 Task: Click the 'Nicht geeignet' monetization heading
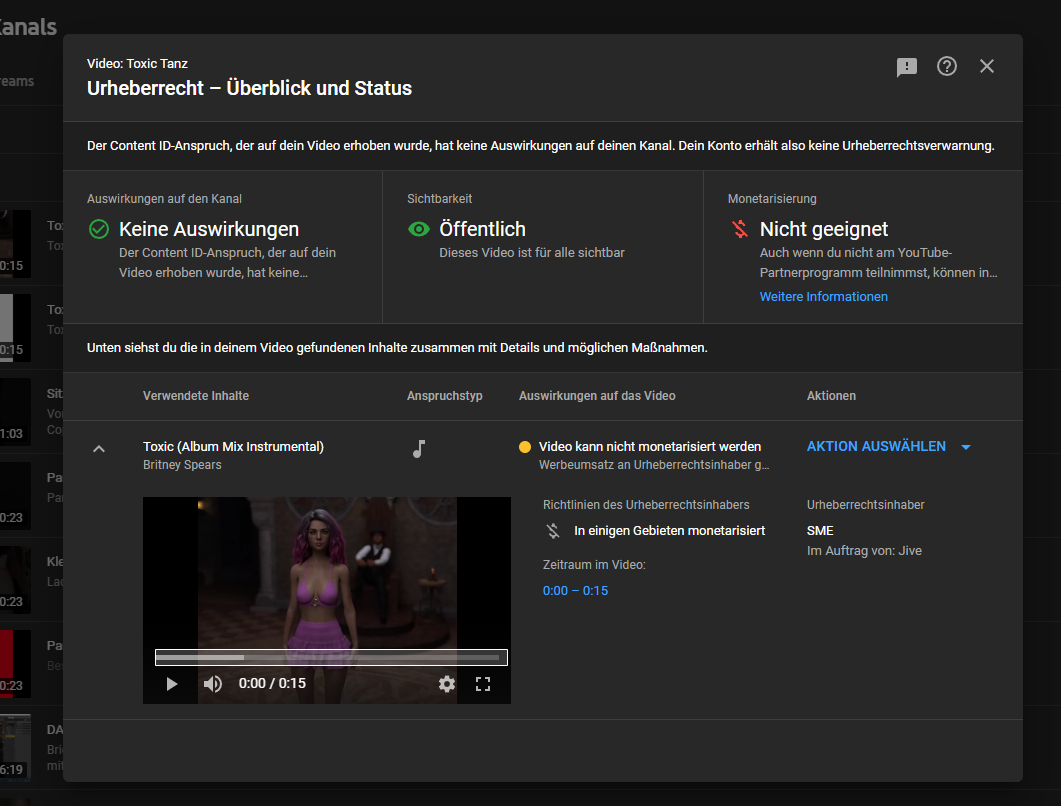tap(823, 229)
